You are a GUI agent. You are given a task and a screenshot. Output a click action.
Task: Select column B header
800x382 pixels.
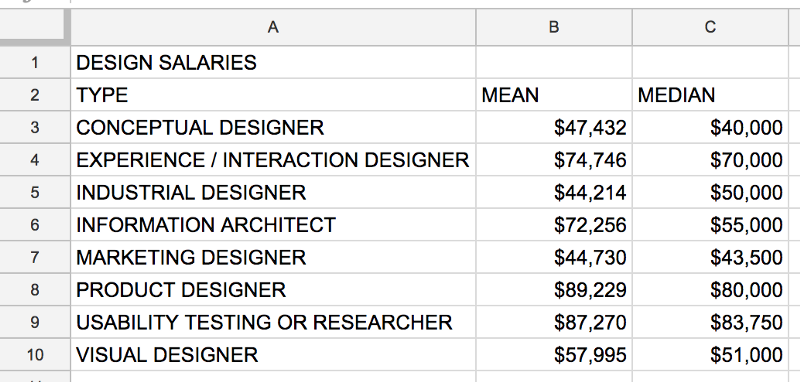[x=554, y=27]
